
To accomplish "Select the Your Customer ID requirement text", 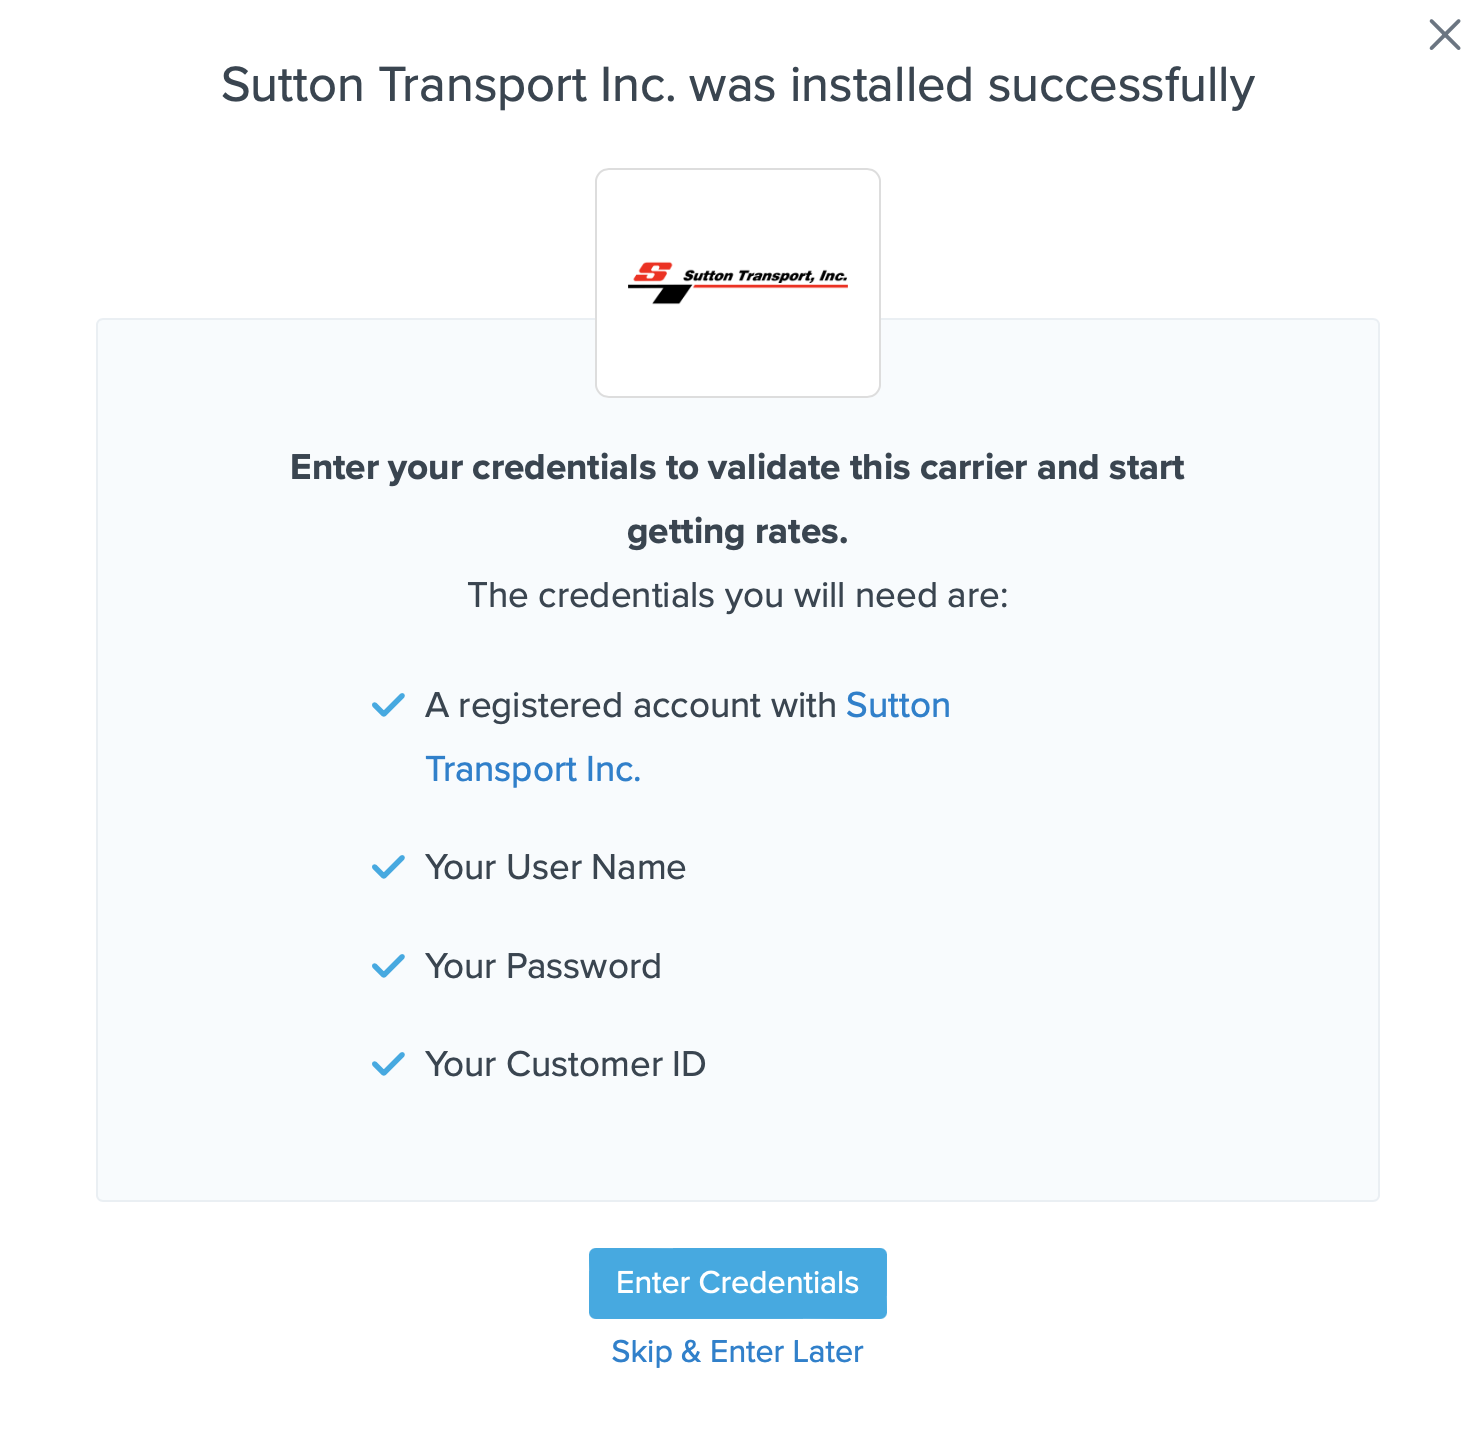I will tap(565, 1064).
